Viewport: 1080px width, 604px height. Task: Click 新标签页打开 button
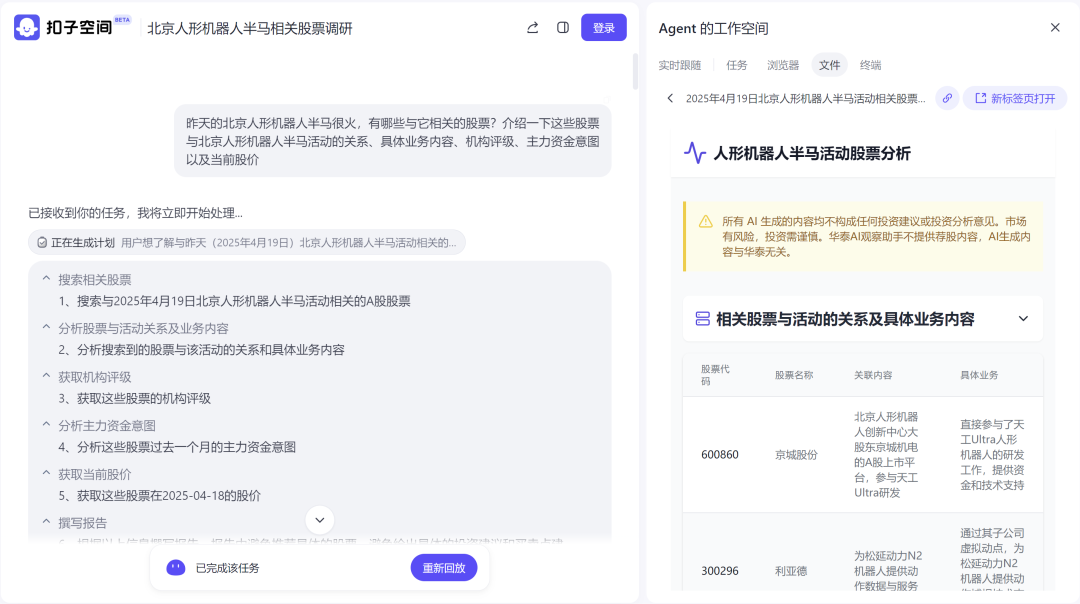coord(1015,98)
